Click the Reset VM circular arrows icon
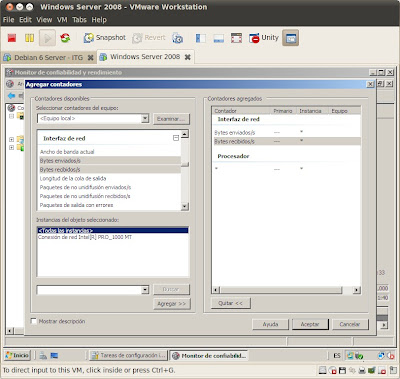 pos(65,38)
